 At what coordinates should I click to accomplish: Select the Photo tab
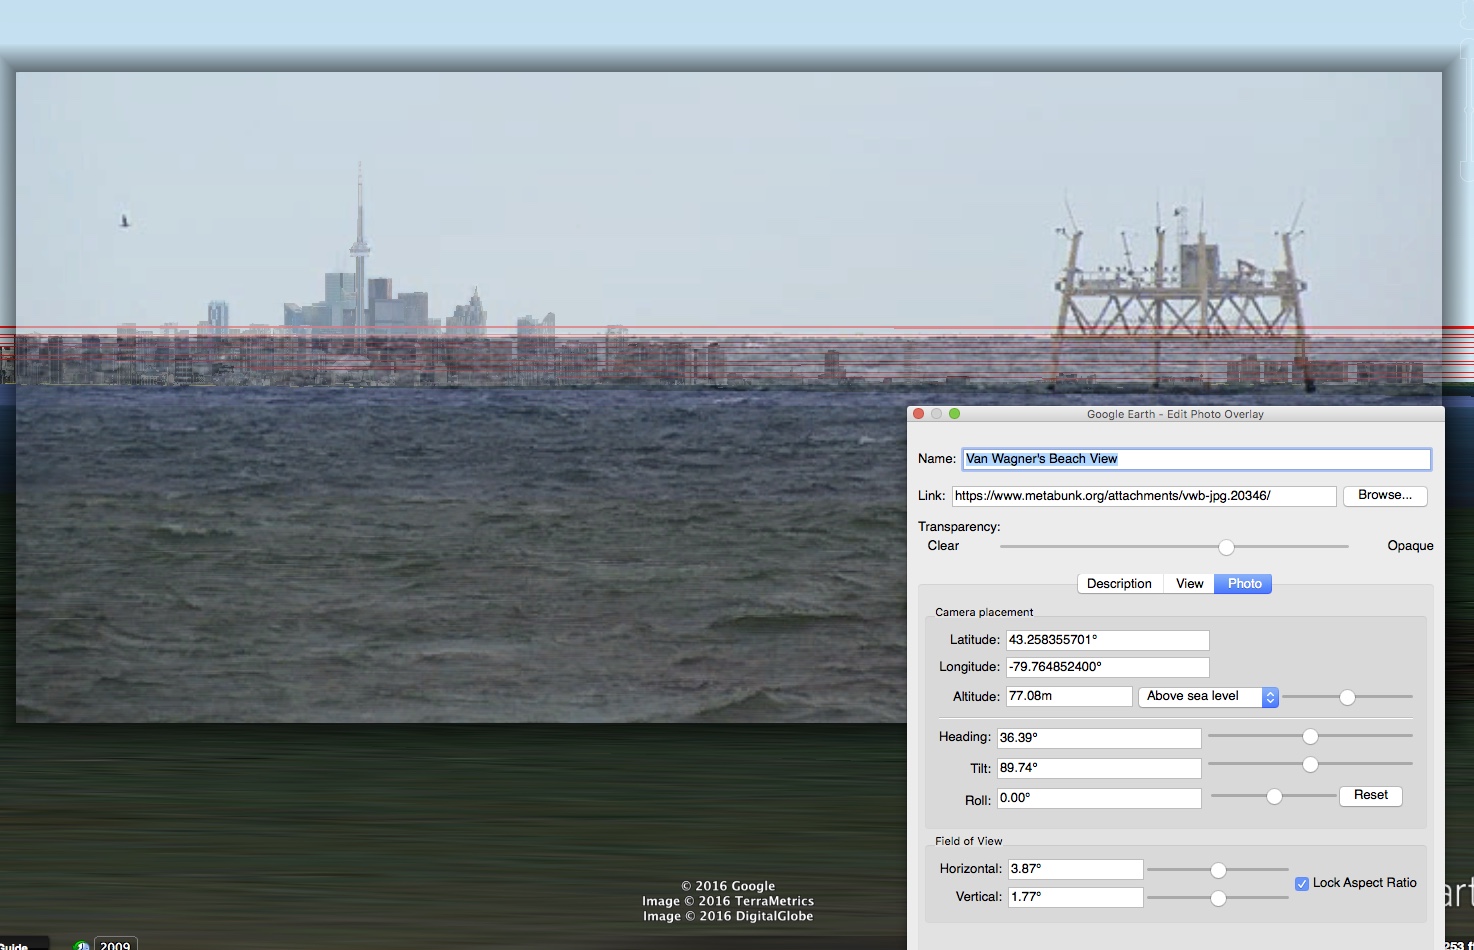[1244, 584]
